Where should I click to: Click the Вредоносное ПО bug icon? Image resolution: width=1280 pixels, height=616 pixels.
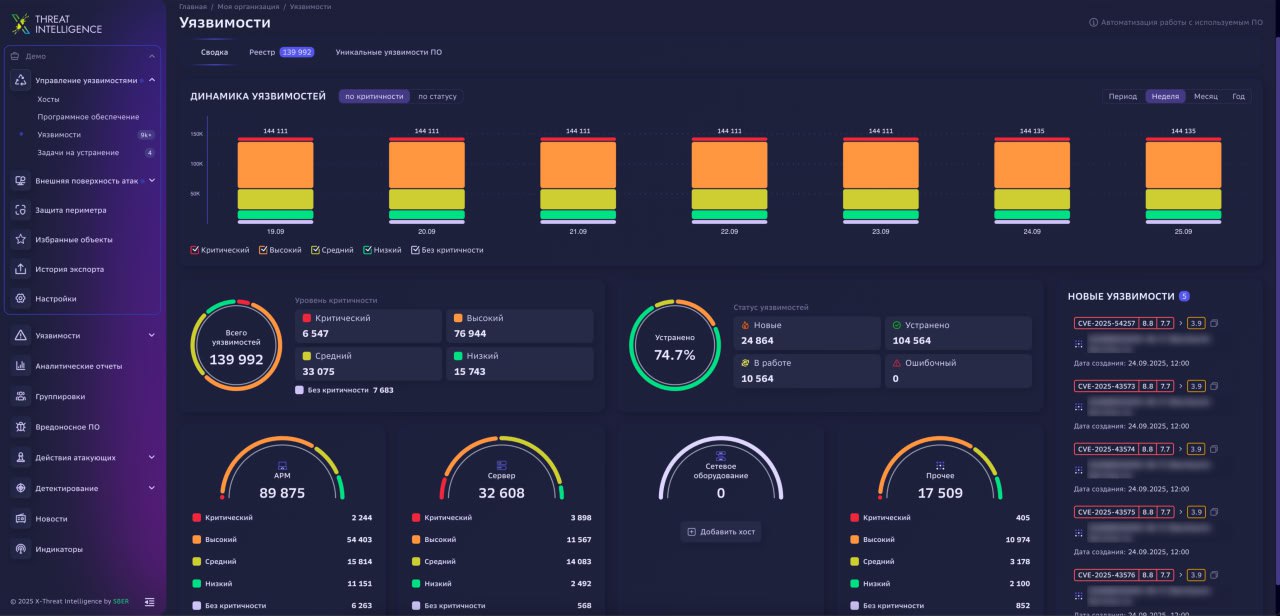21,427
